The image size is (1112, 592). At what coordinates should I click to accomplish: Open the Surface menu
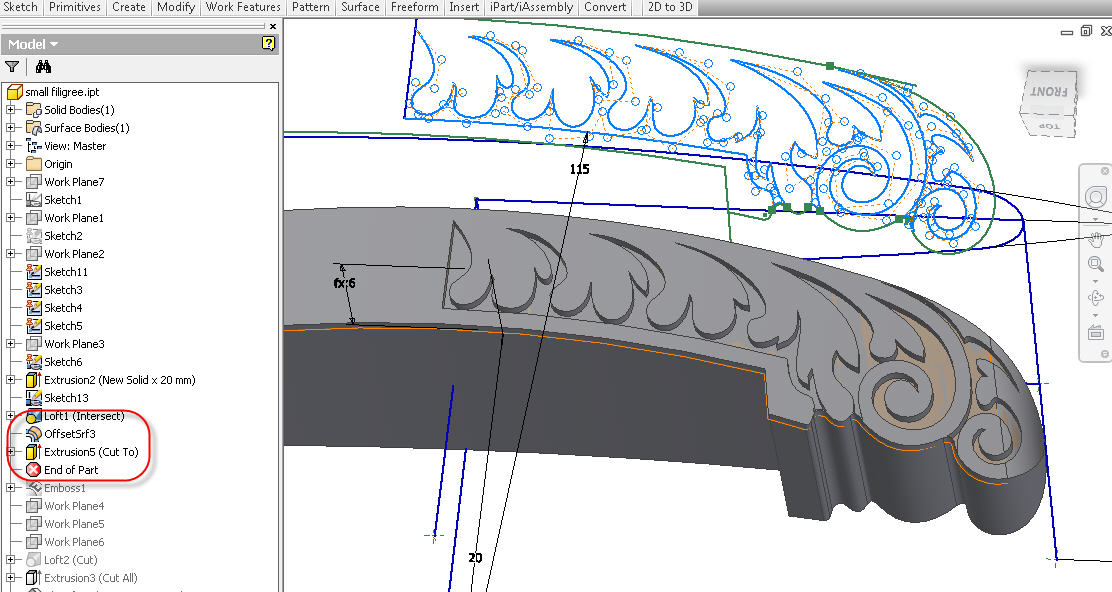point(359,7)
